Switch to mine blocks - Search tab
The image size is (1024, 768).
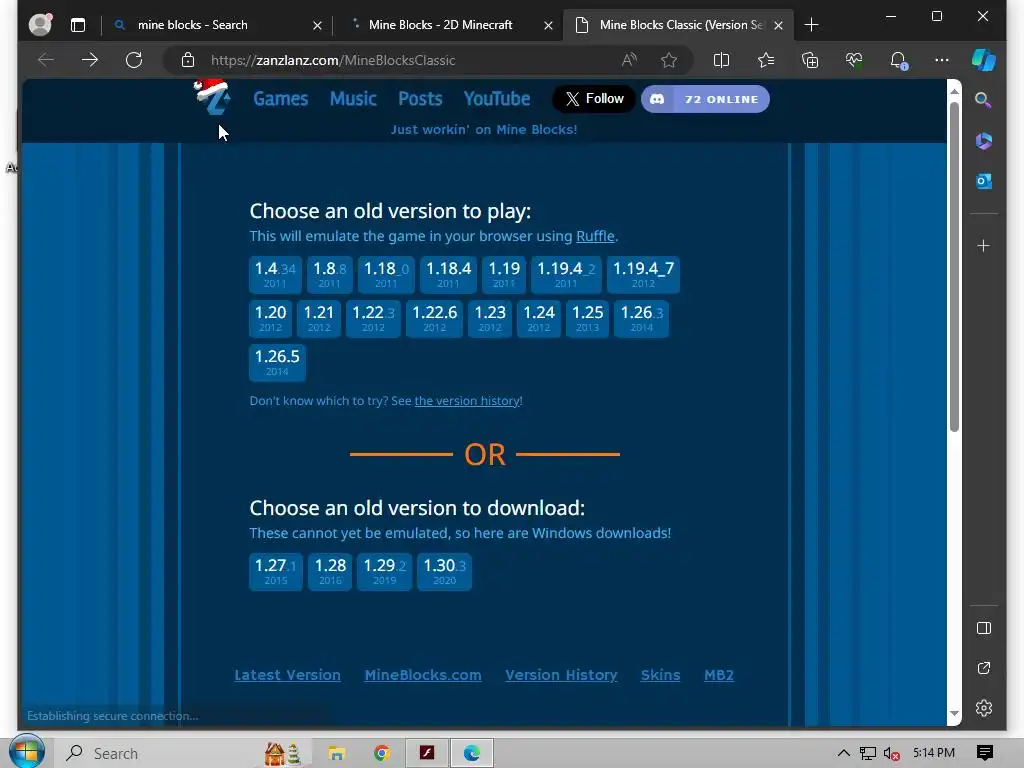tap(192, 25)
